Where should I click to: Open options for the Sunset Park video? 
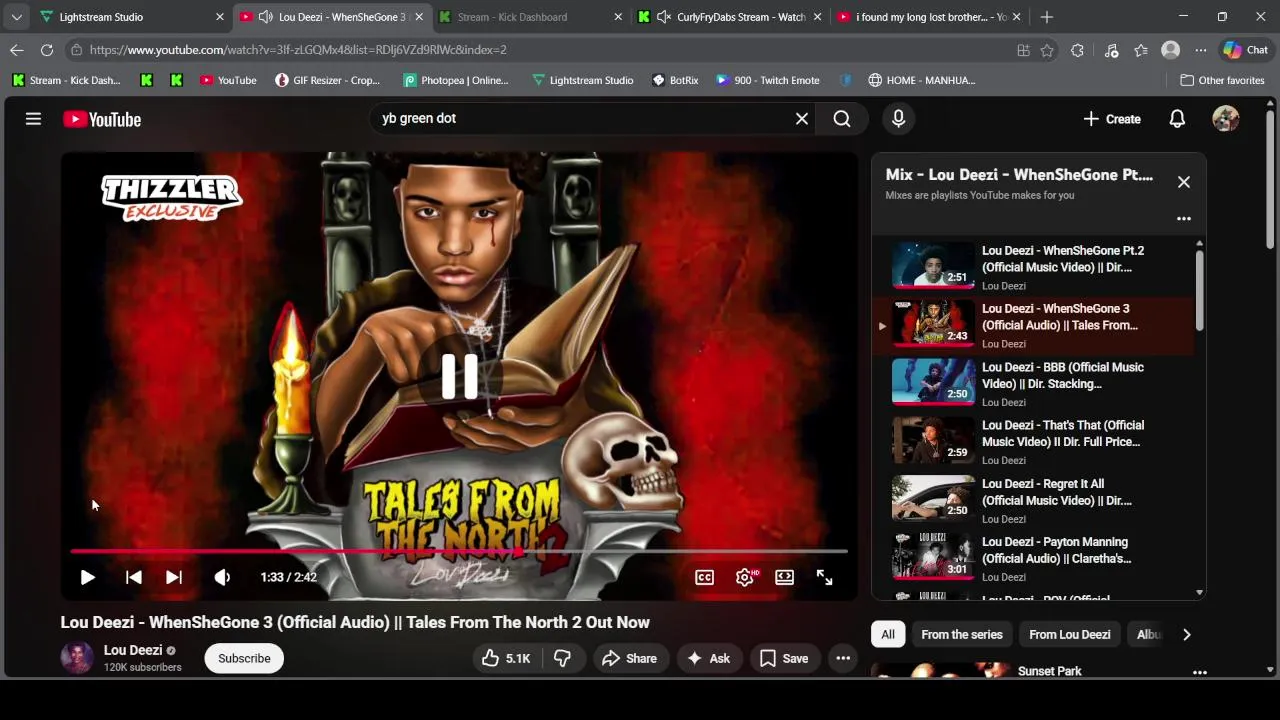[x=1199, y=672]
